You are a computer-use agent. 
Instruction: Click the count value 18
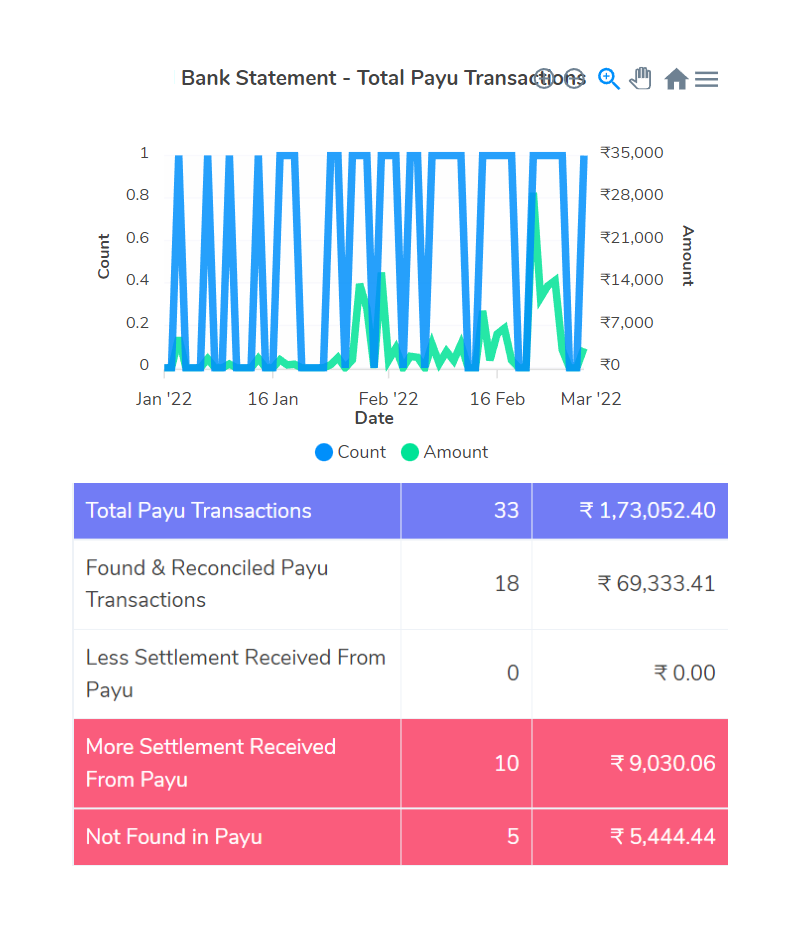pos(507,583)
